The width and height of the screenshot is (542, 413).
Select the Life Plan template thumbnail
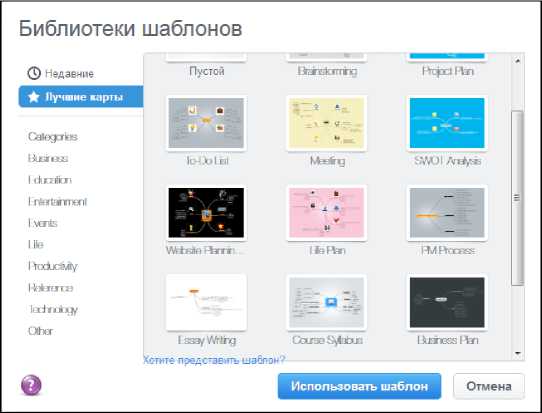[327, 213]
